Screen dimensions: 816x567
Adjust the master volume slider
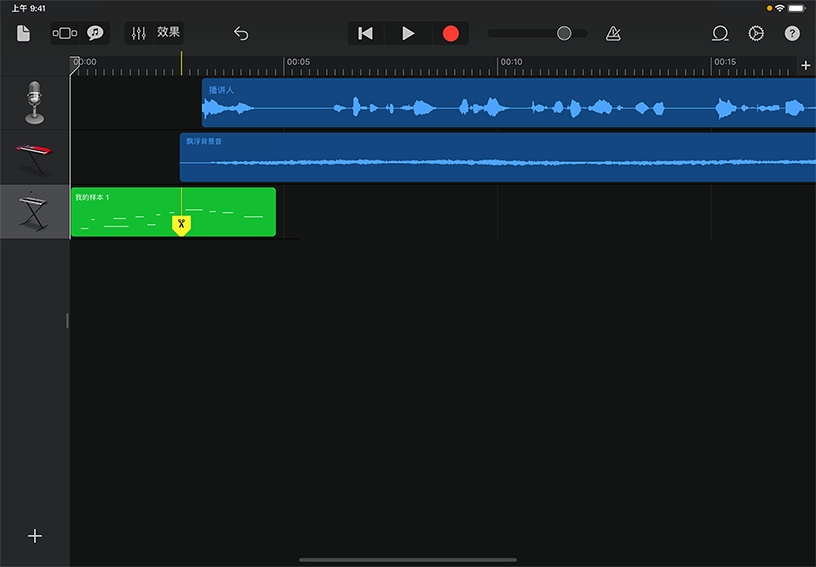click(564, 33)
